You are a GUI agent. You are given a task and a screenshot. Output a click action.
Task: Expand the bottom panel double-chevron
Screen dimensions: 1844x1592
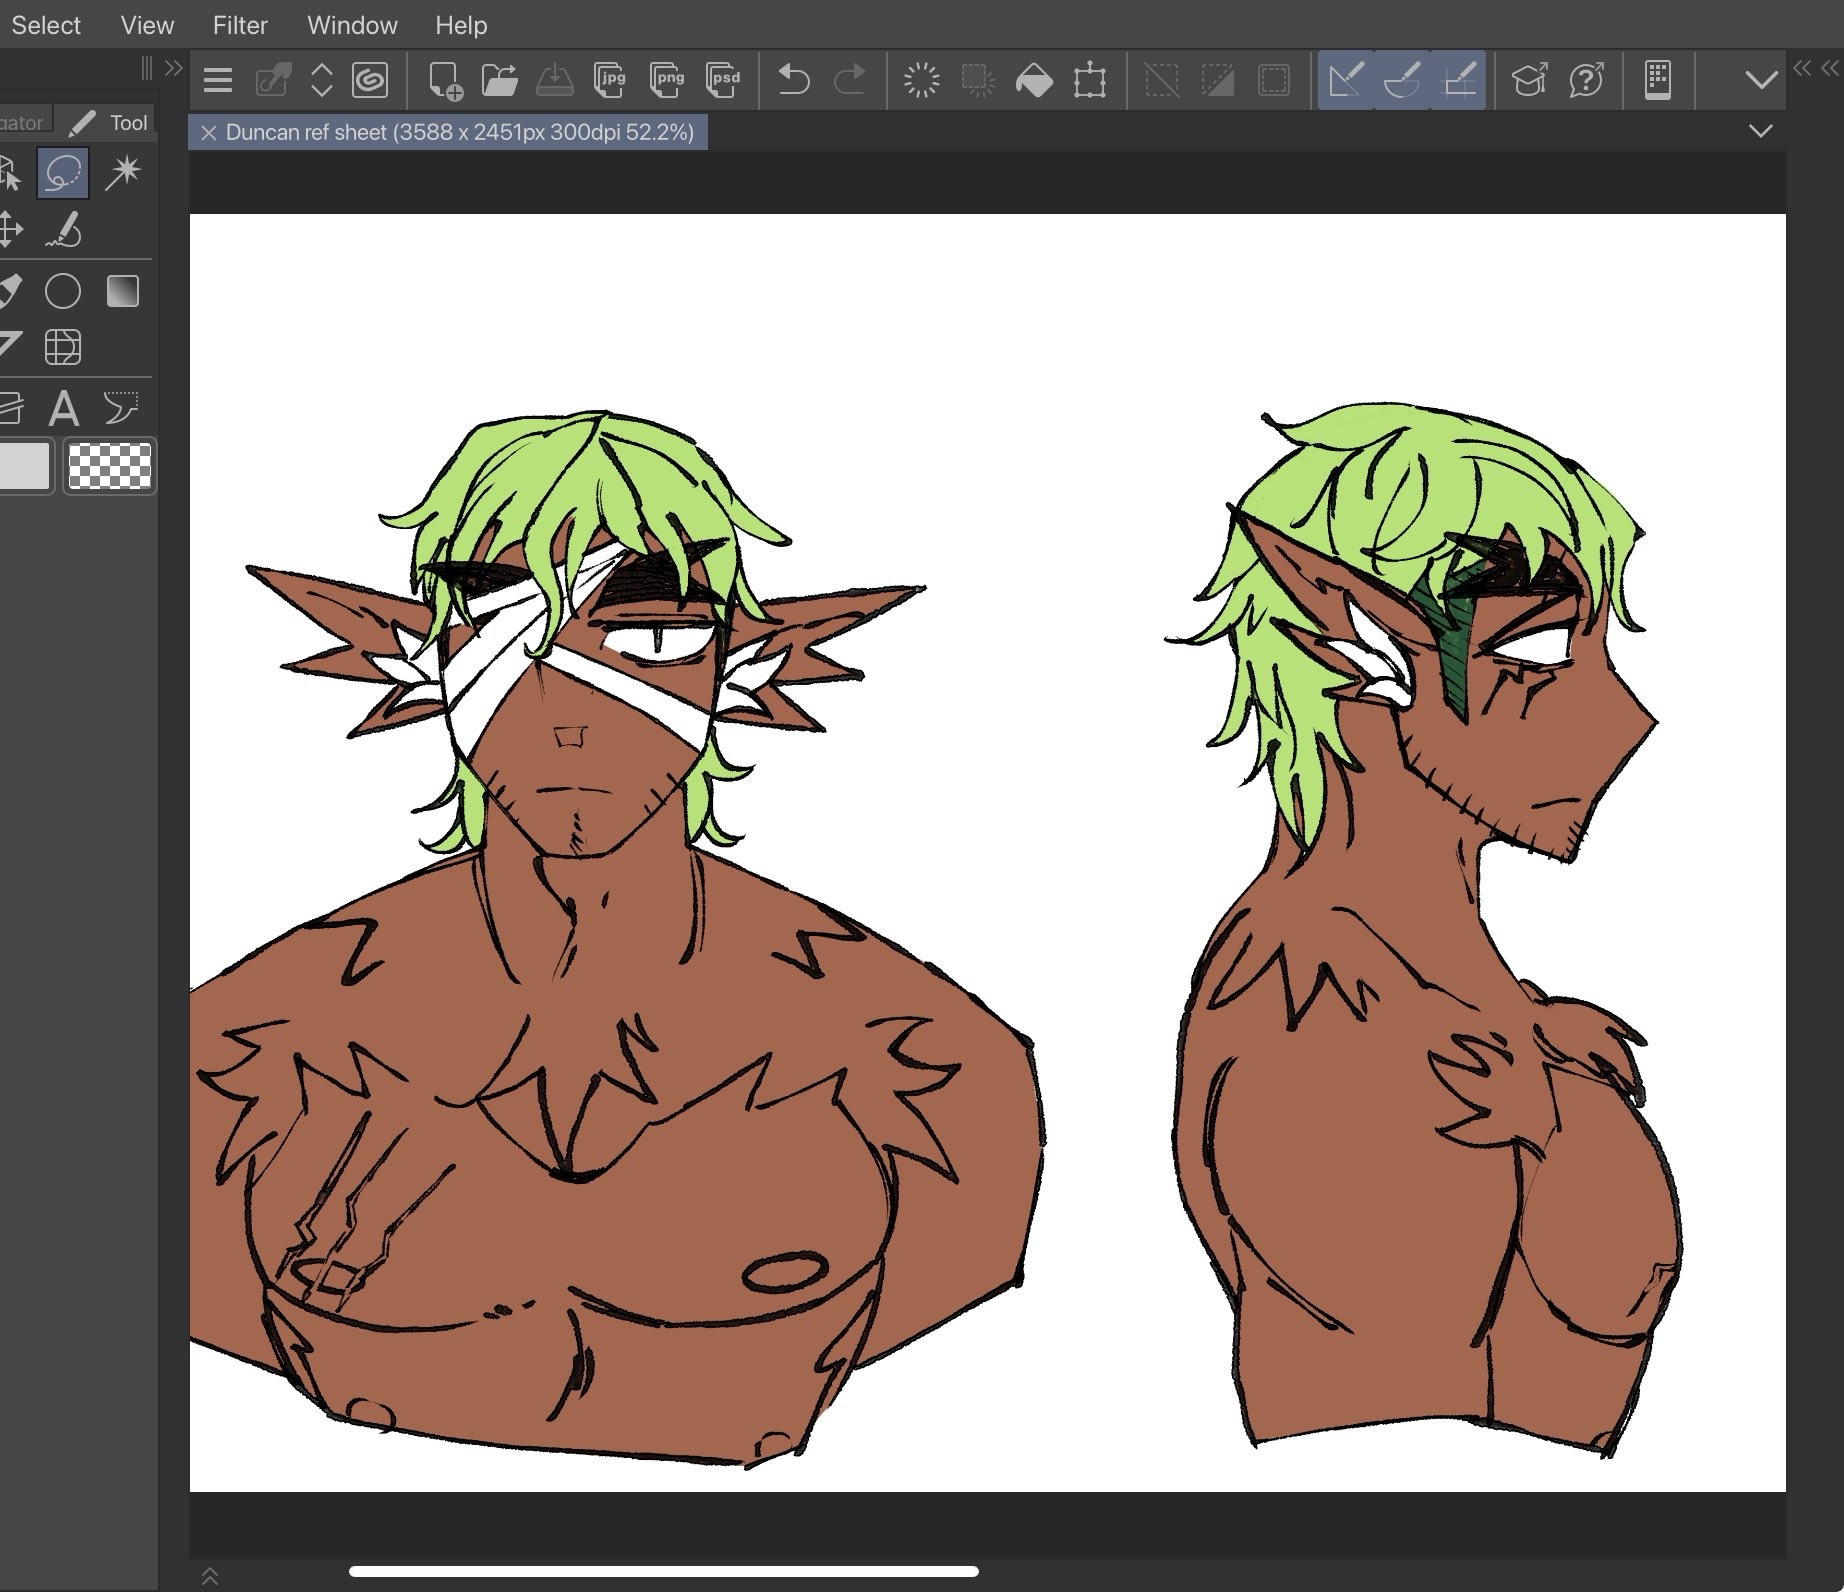pyautogui.click(x=210, y=1576)
